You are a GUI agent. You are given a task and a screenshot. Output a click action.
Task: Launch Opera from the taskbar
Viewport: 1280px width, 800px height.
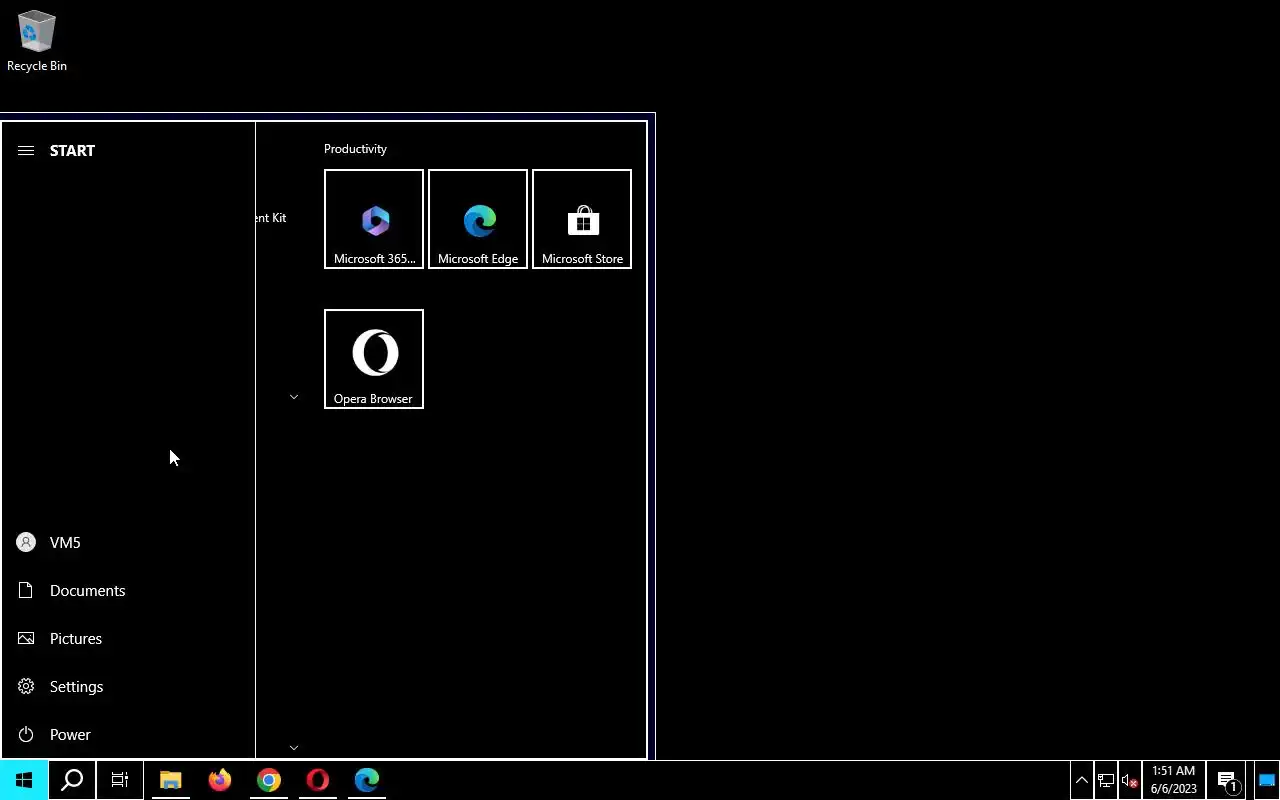(x=318, y=780)
